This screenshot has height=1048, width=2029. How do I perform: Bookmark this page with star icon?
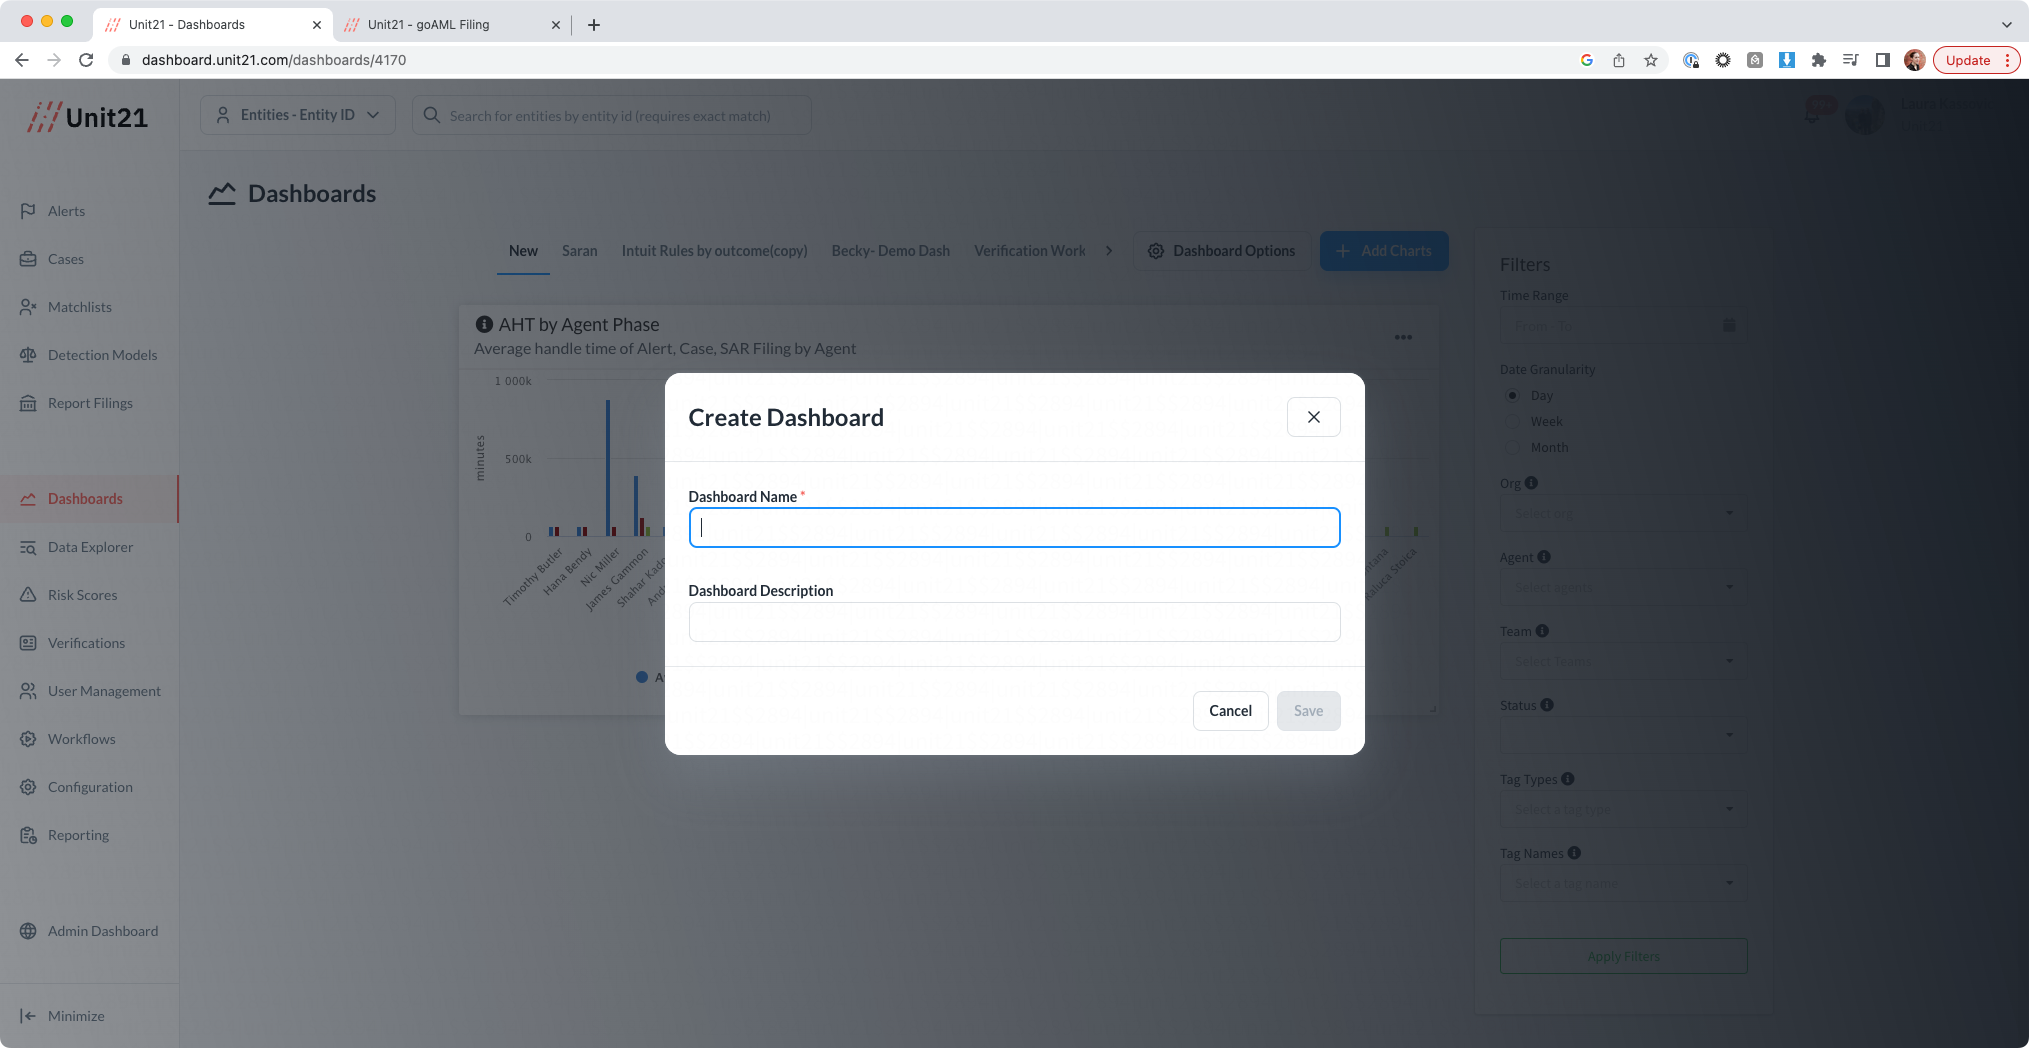(x=1651, y=60)
